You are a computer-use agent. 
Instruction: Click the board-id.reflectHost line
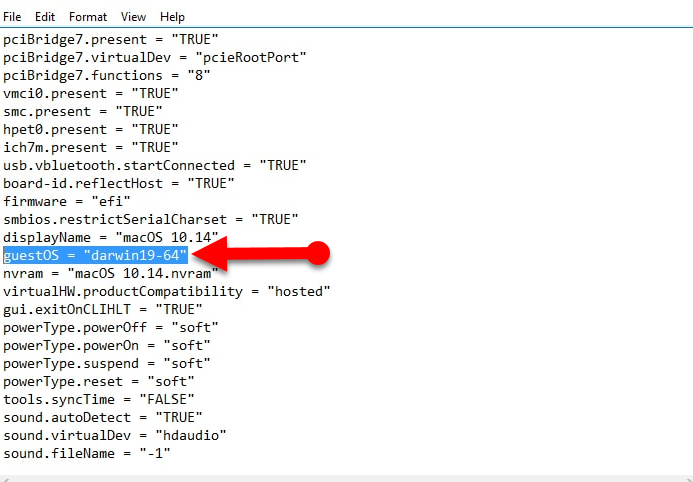[x=118, y=183]
